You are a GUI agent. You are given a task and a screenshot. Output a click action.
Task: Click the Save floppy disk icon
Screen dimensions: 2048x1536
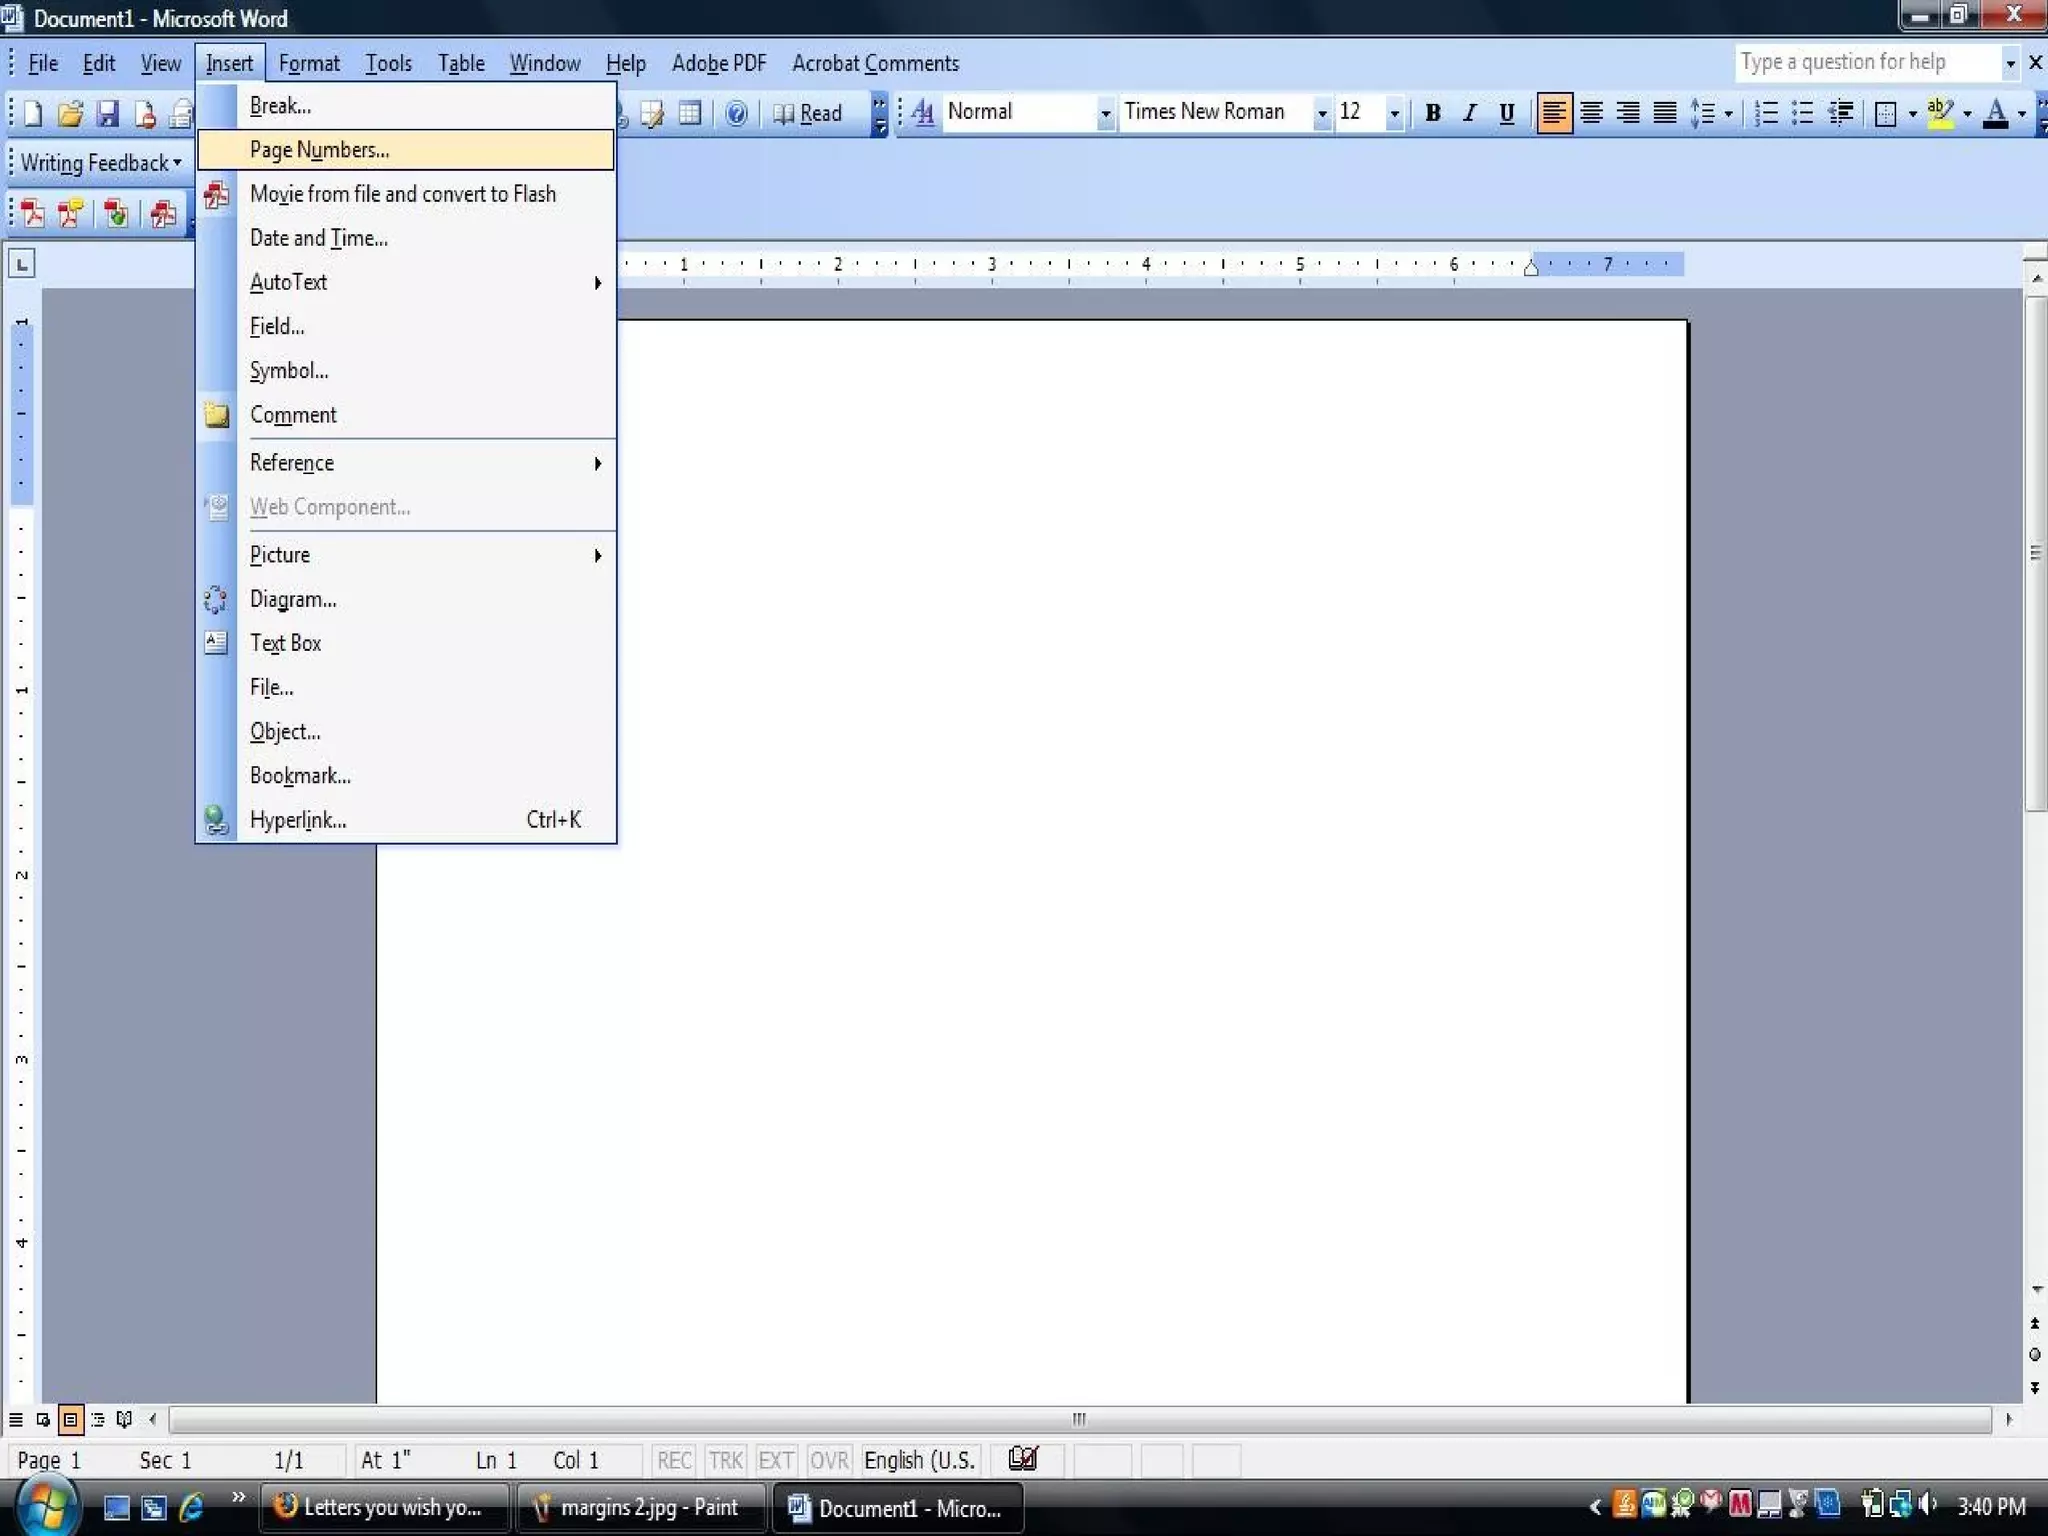(x=108, y=113)
